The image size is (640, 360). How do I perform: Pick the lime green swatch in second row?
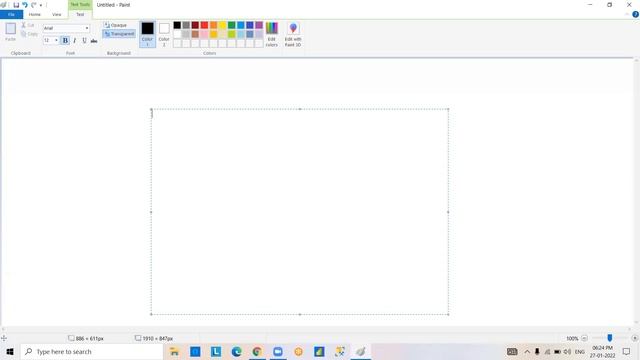[231, 34]
